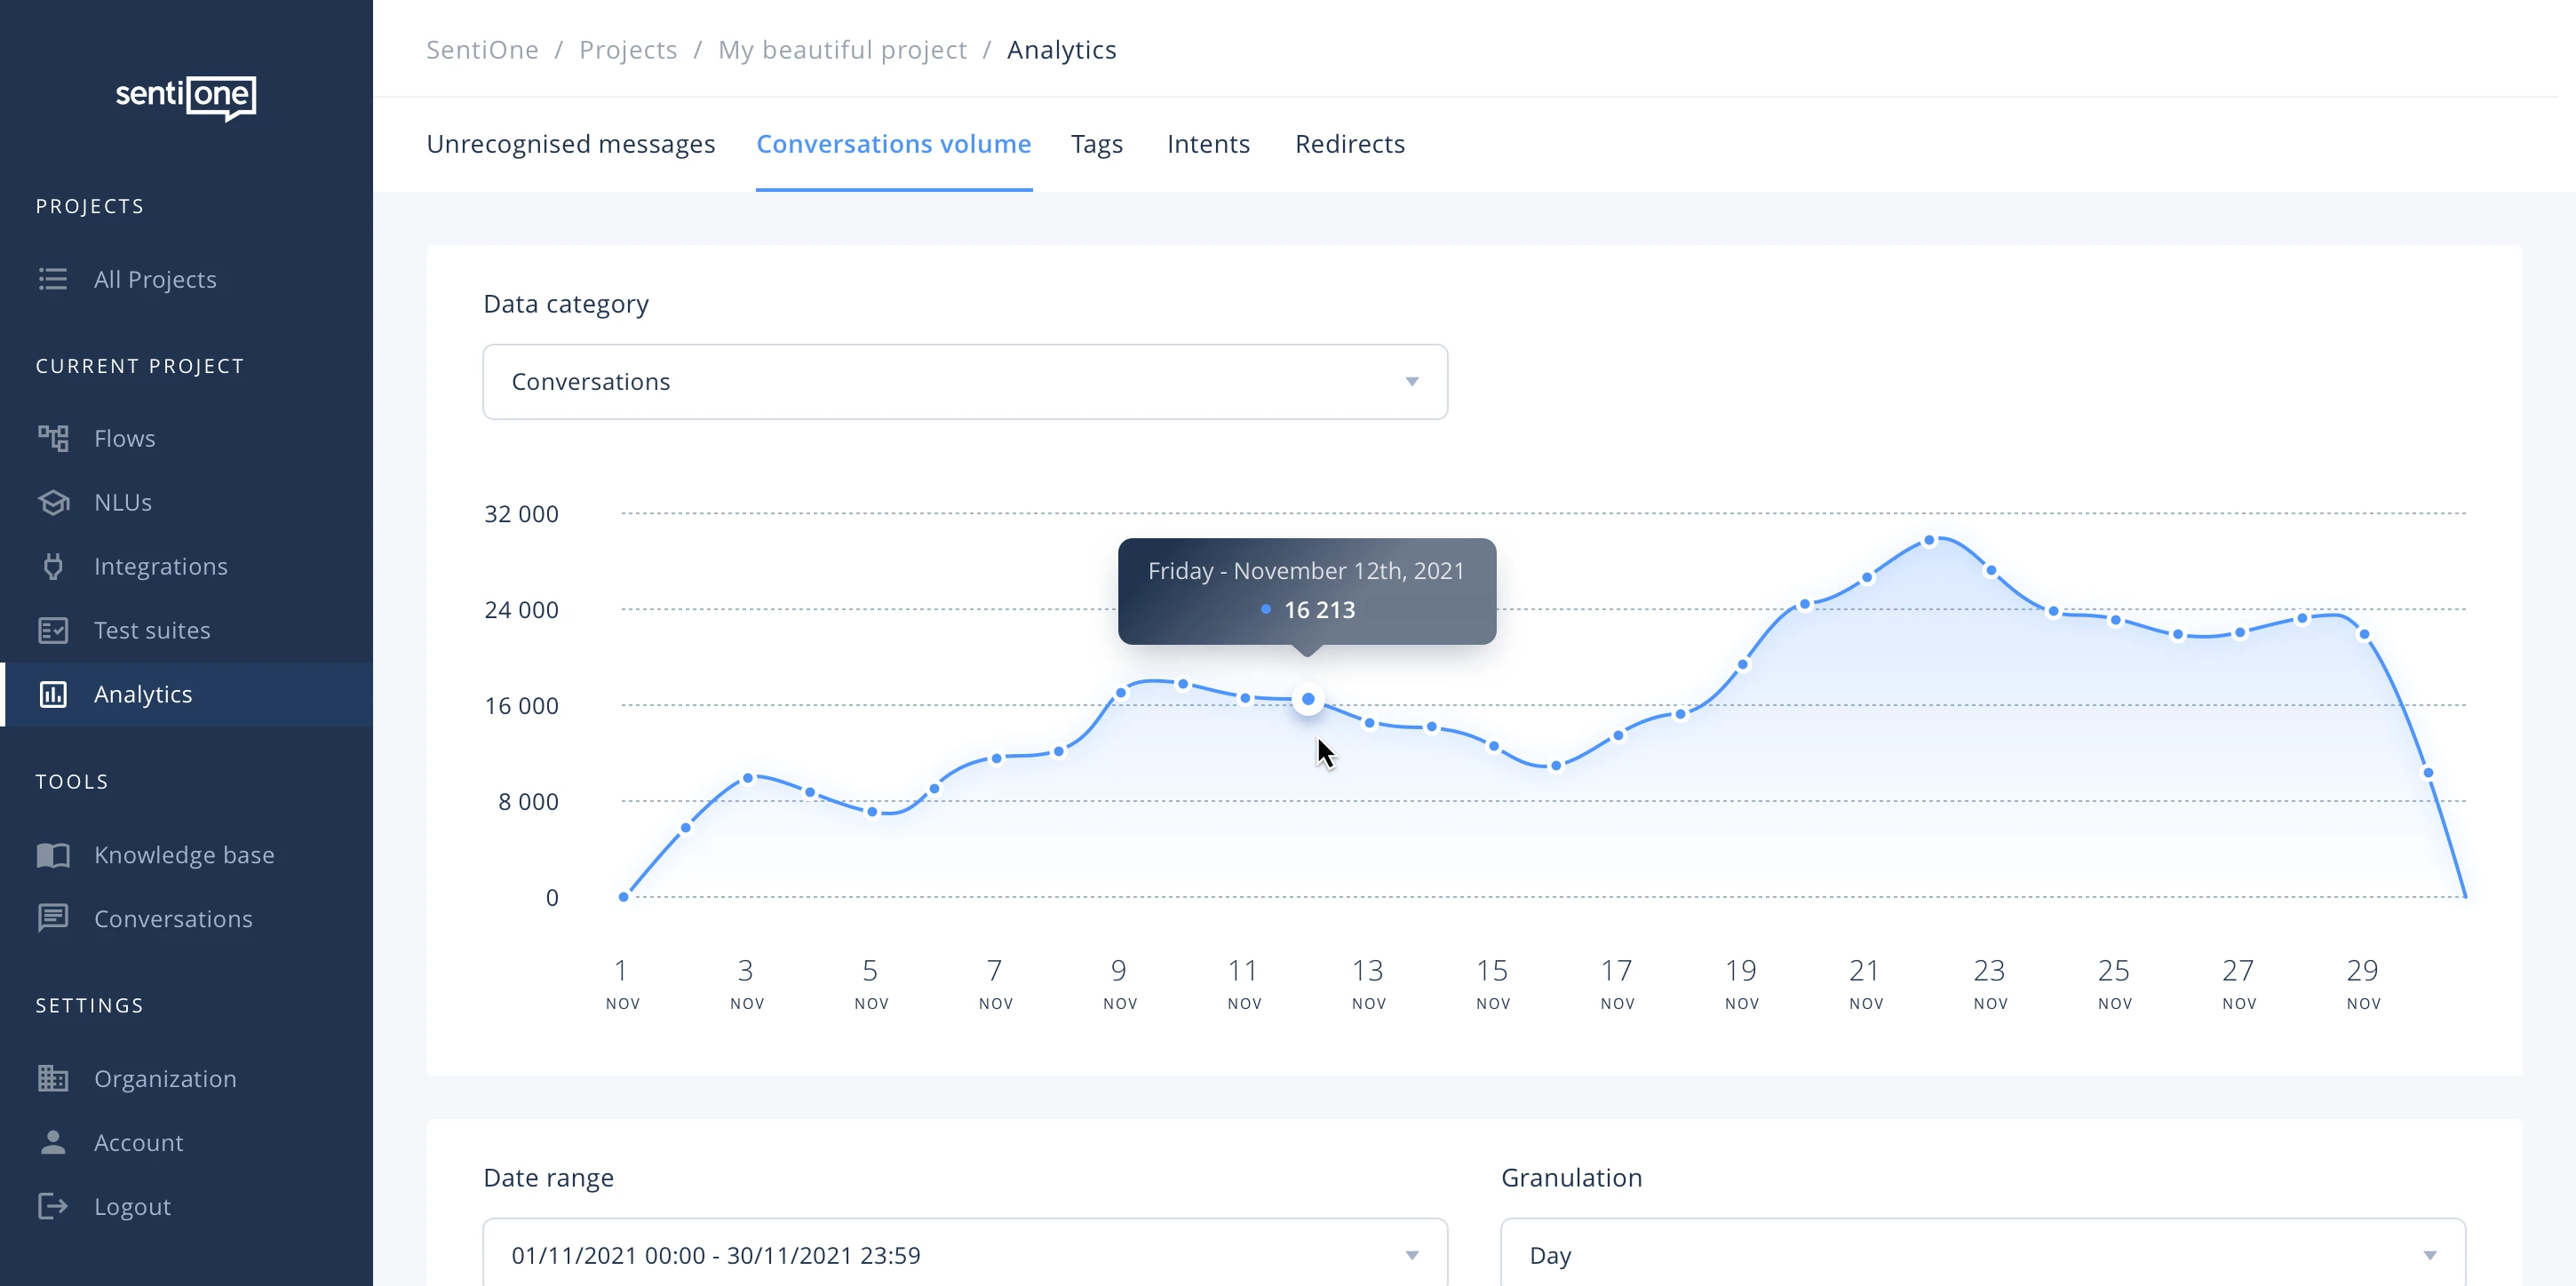The height and width of the screenshot is (1286, 2576).
Task: Click the Flows icon in sidebar
Action: (53, 438)
